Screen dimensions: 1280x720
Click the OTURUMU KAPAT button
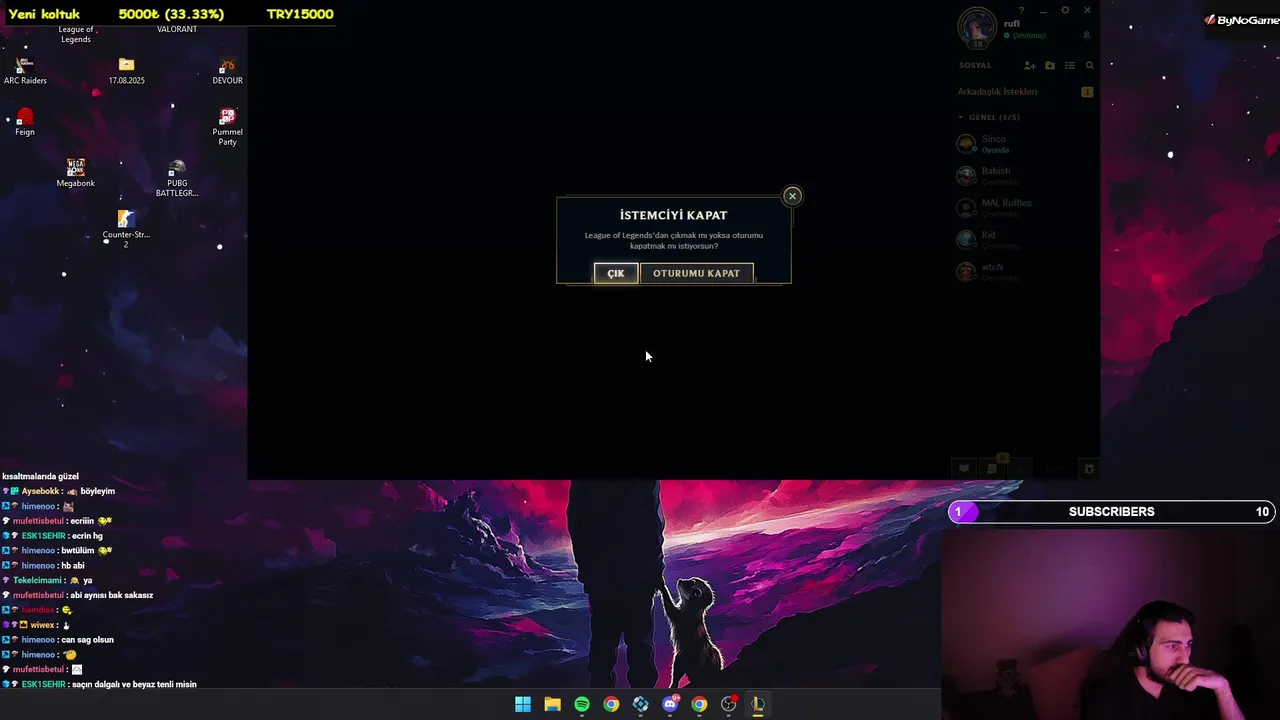696,273
